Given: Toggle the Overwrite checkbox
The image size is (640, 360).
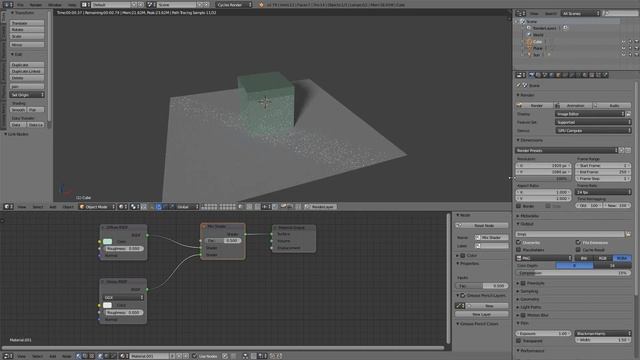Looking at the screenshot, I should (x=519, y=242).
